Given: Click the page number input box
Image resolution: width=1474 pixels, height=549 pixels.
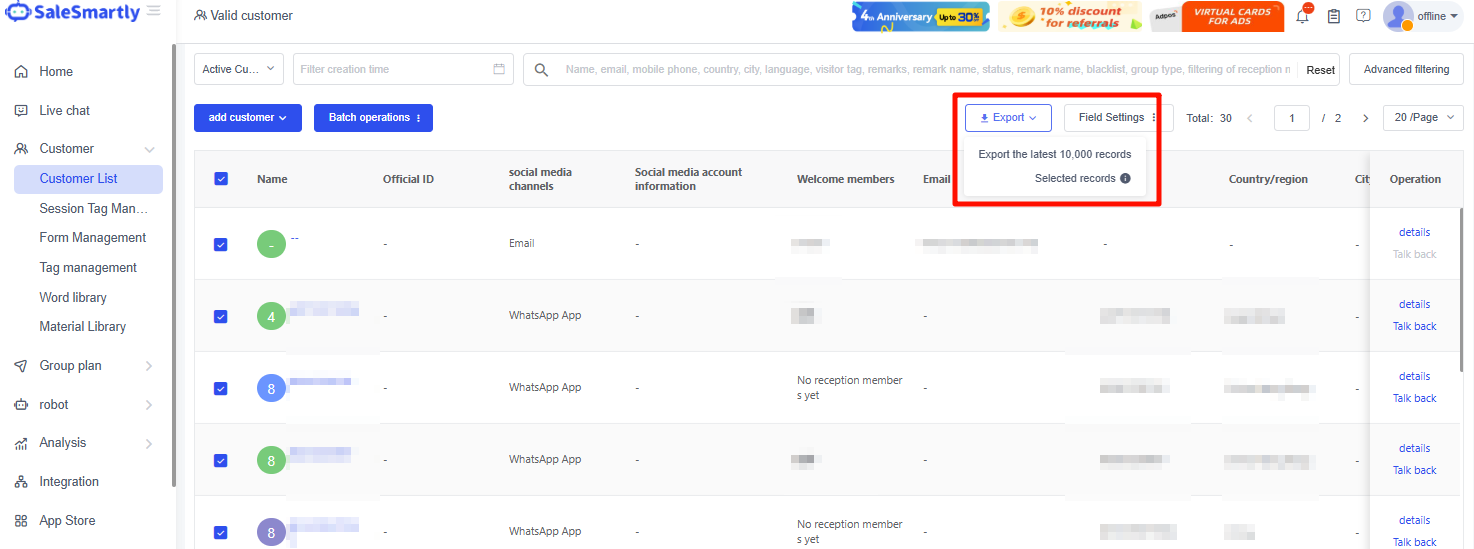Looking at the screenshot, I should [1291, 118].
